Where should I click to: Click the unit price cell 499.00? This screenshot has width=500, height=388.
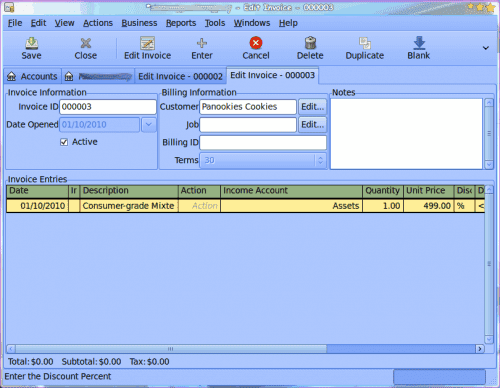click(428, 206)
